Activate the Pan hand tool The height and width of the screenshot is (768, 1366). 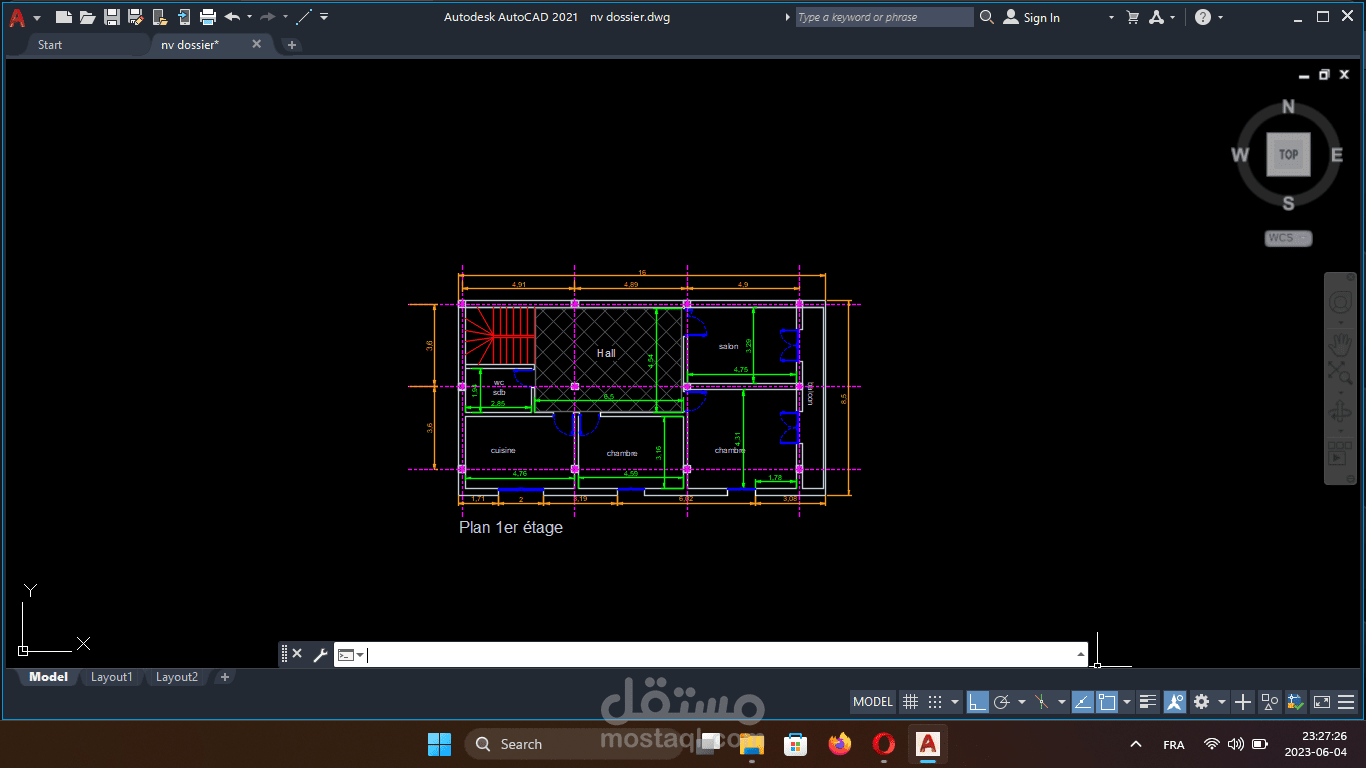point(1340,346)
